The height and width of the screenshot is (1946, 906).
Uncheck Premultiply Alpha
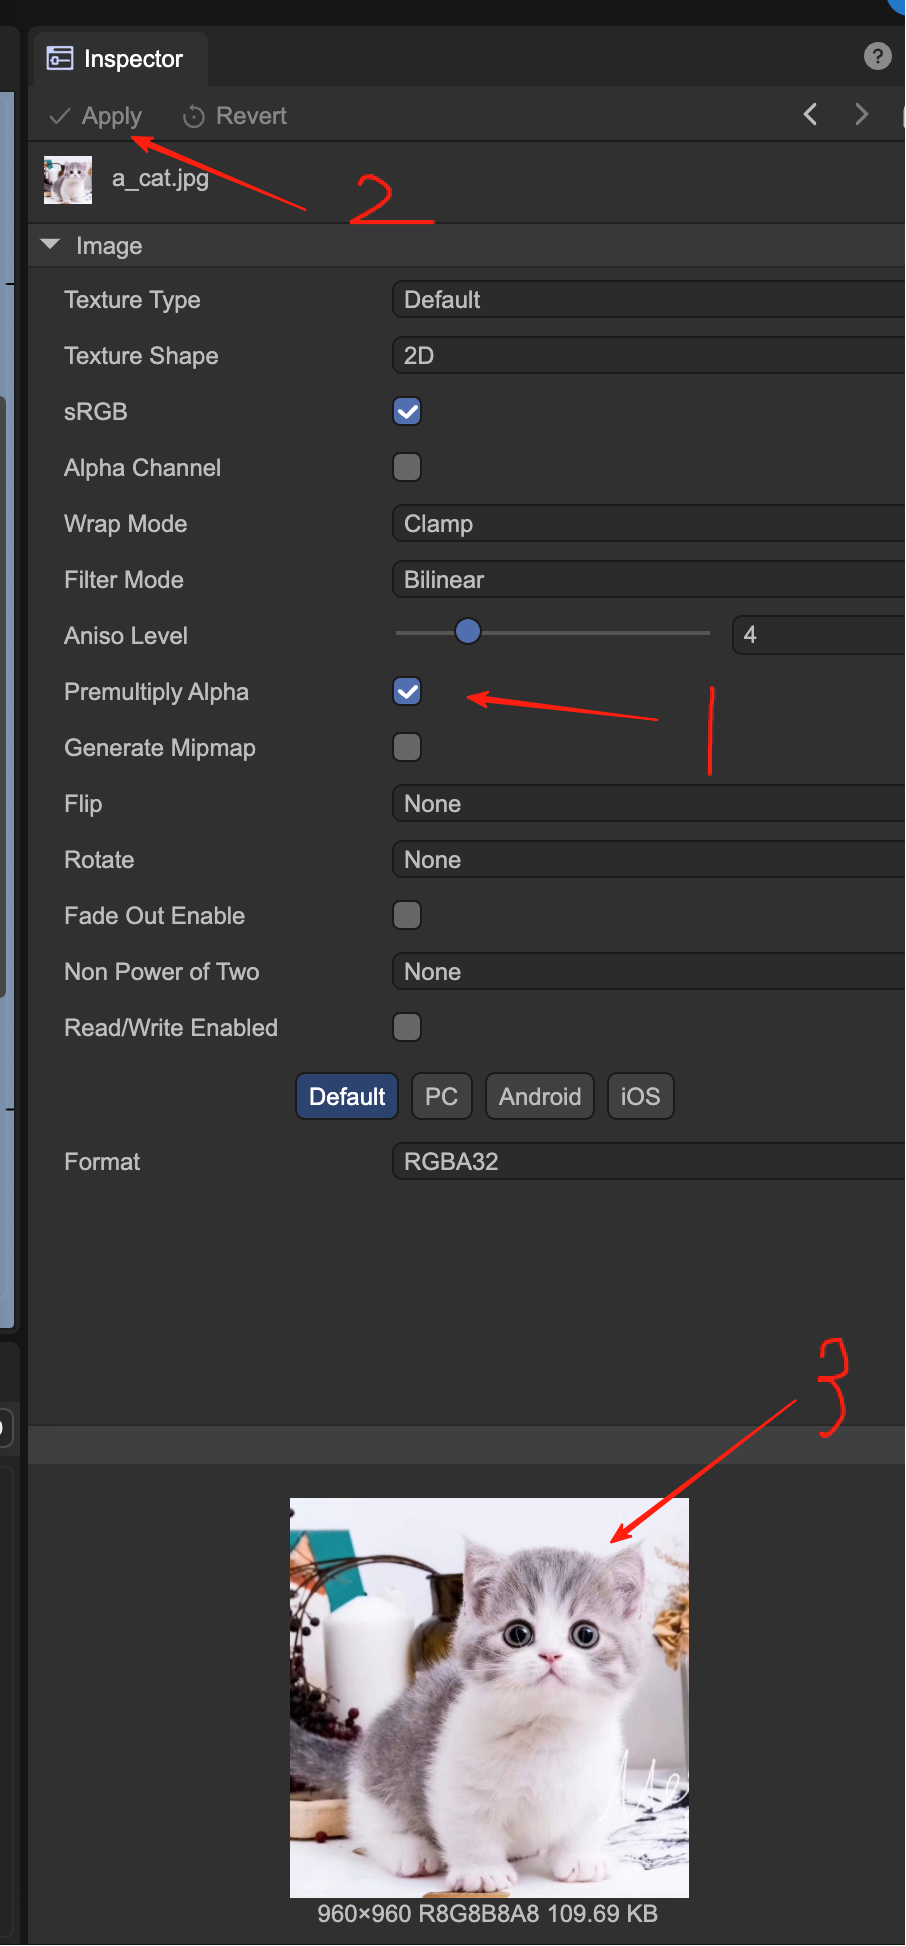tap(407, 692)
